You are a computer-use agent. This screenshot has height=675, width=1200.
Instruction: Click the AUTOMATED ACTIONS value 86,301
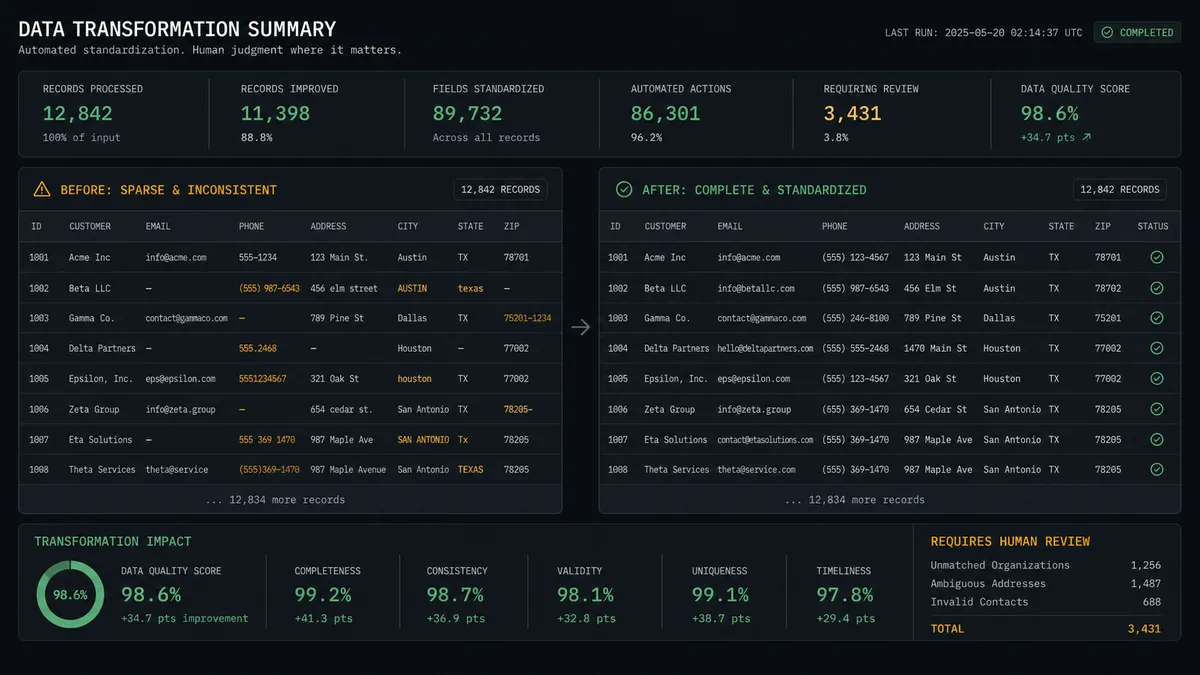666,113
